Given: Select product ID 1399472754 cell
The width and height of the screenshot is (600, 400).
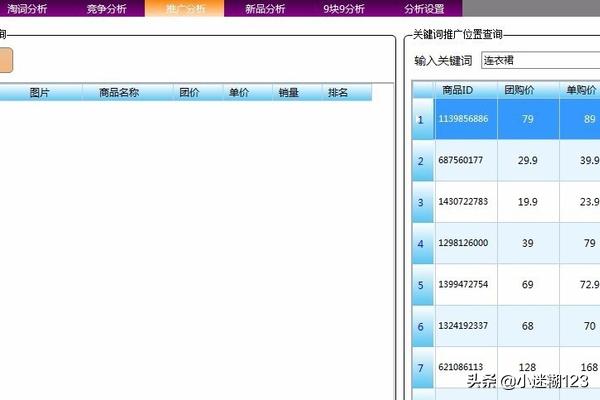Looking at the screenshot, I should click(464, 285).
